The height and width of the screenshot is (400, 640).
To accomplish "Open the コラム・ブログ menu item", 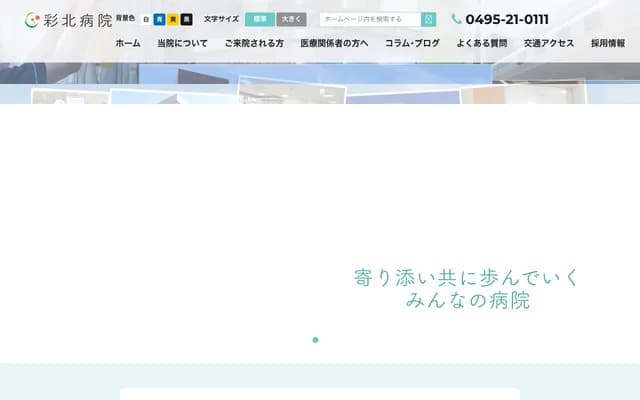I will coord(412,44).
